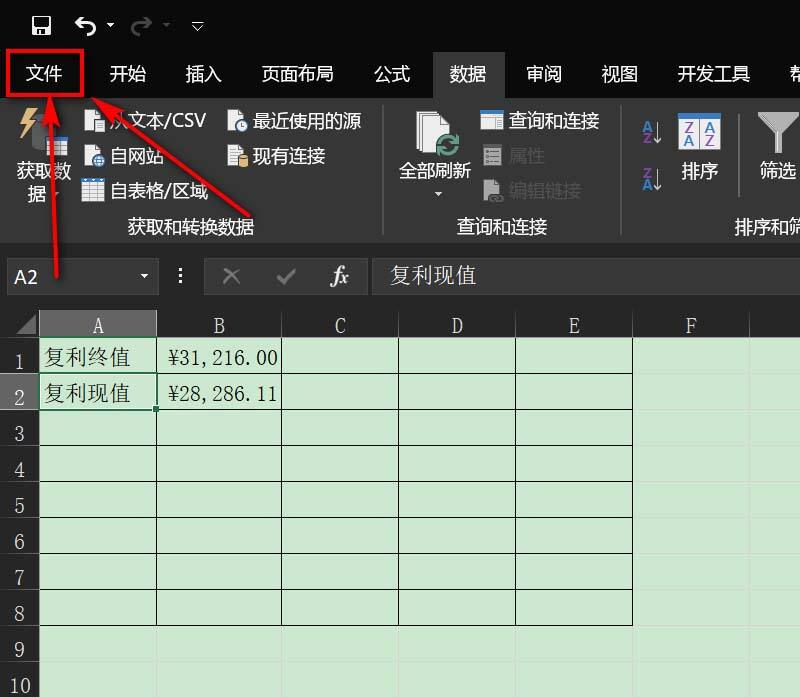This screenshot has width=800, height=697.
Task: Open the 页面布局 ribbon tab
Action: 297,74
